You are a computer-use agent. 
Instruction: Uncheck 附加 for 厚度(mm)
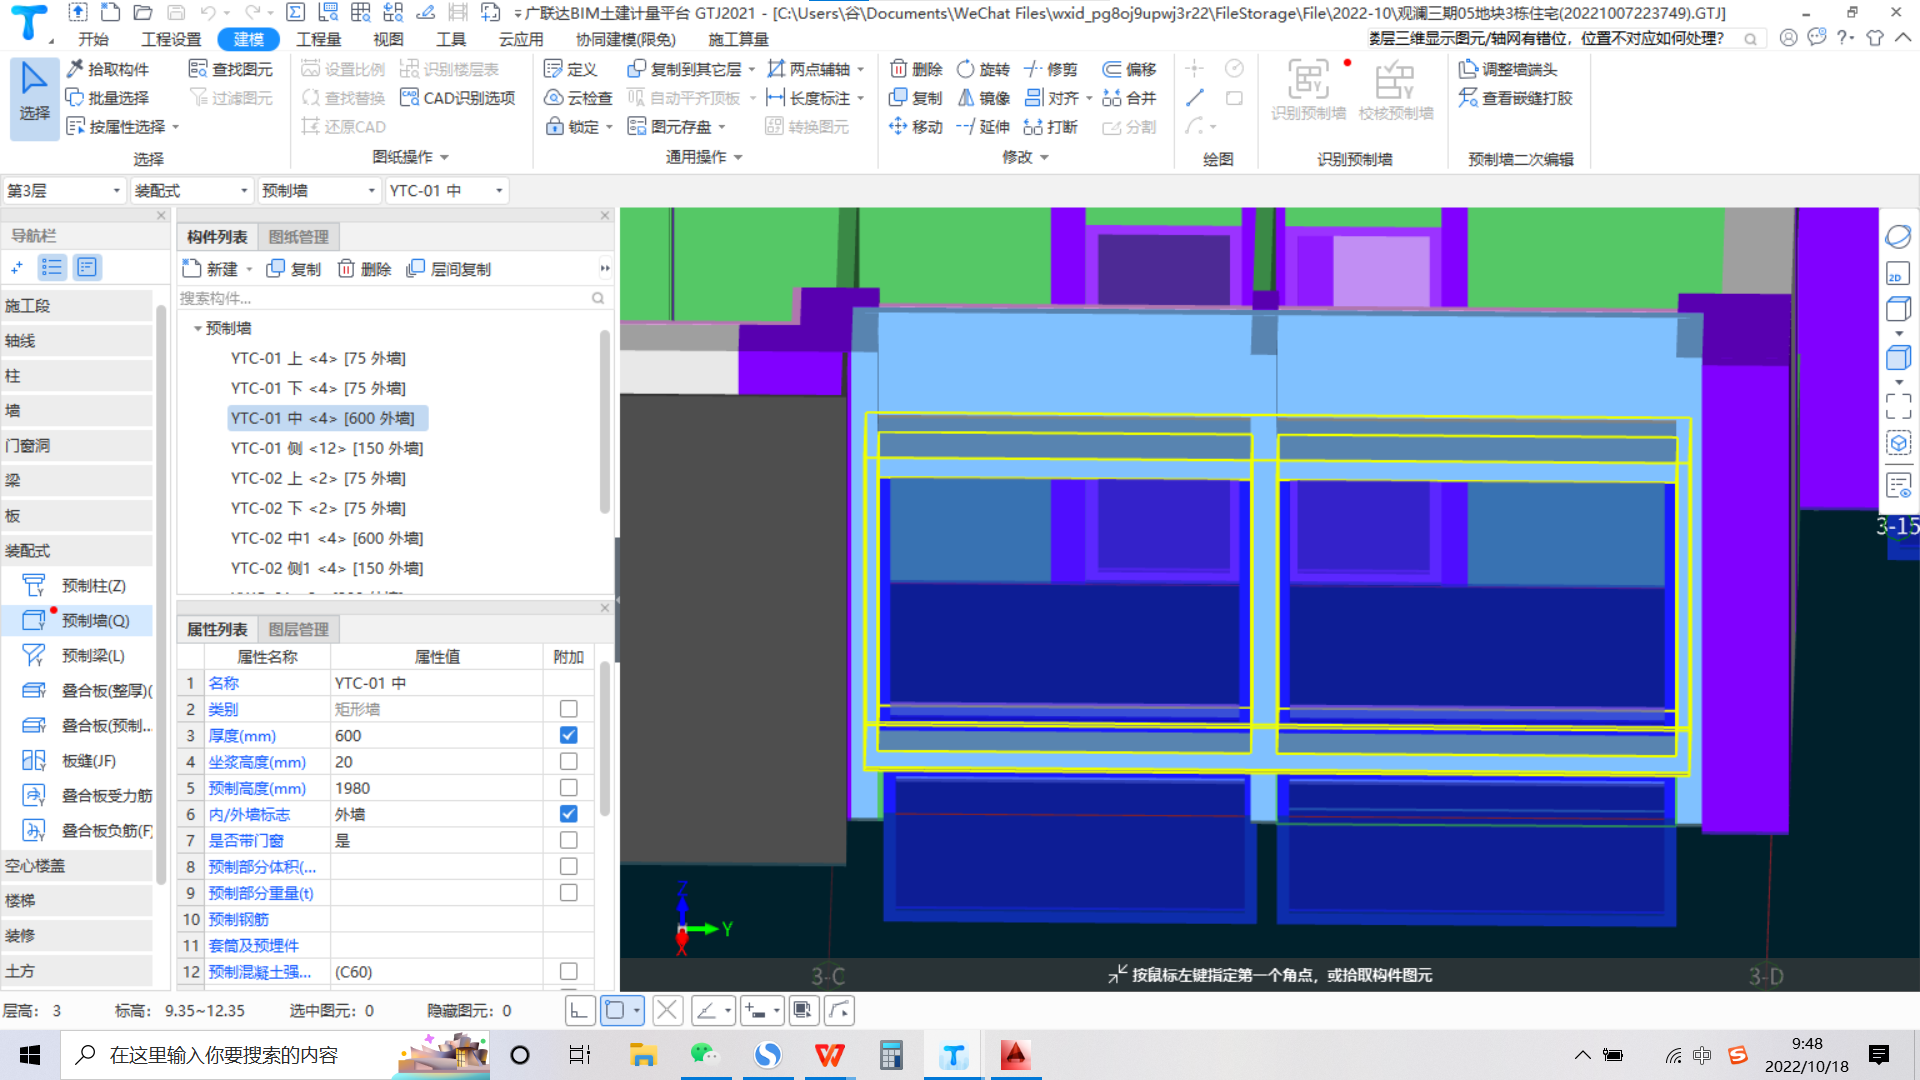pyautogui.click(x=569, y=735)
